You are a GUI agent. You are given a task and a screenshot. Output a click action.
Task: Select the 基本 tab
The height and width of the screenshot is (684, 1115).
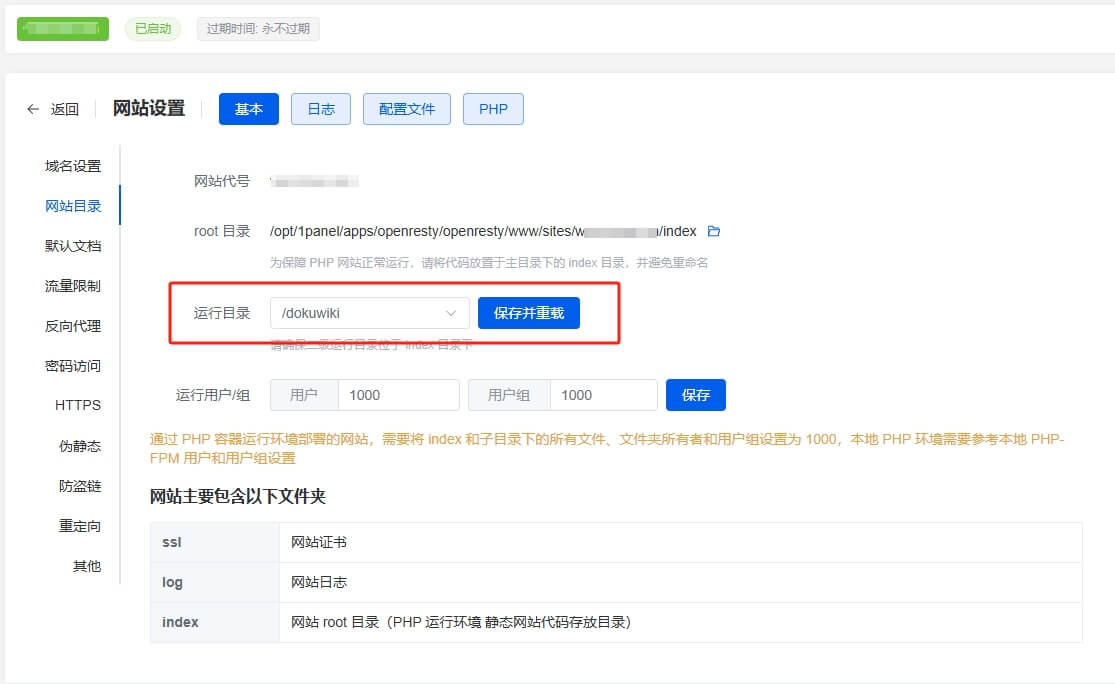click(248, 109)
